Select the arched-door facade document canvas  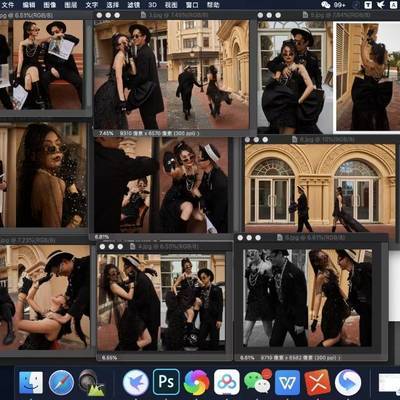[x=320, y=188]
